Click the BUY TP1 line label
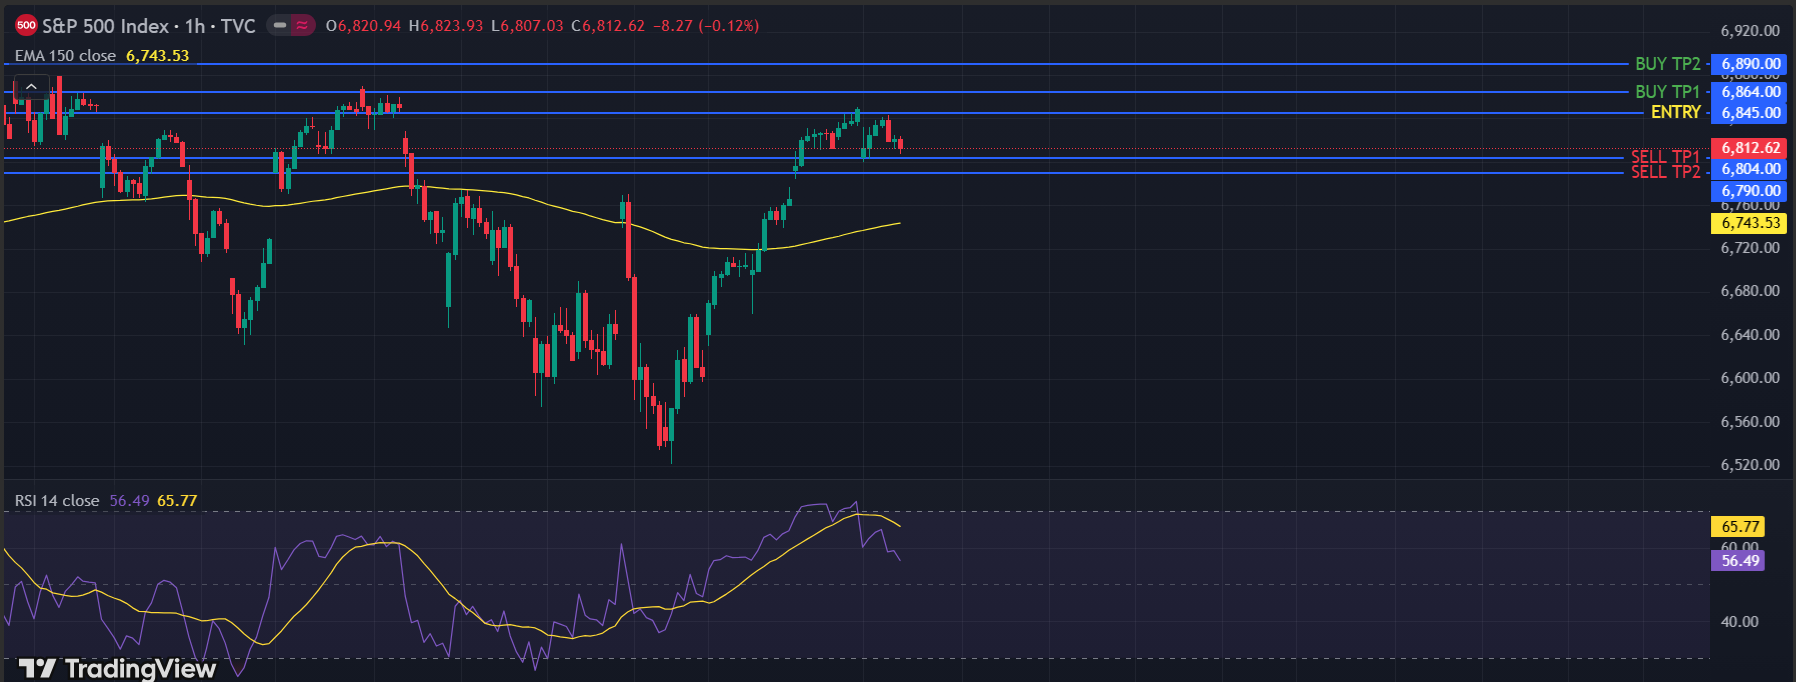 coord(1667,92)
